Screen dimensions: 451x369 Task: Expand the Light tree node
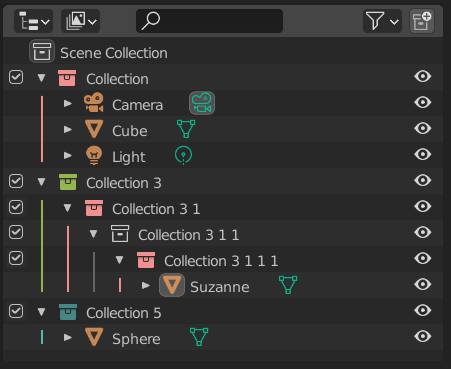click(x=68, y=155)
